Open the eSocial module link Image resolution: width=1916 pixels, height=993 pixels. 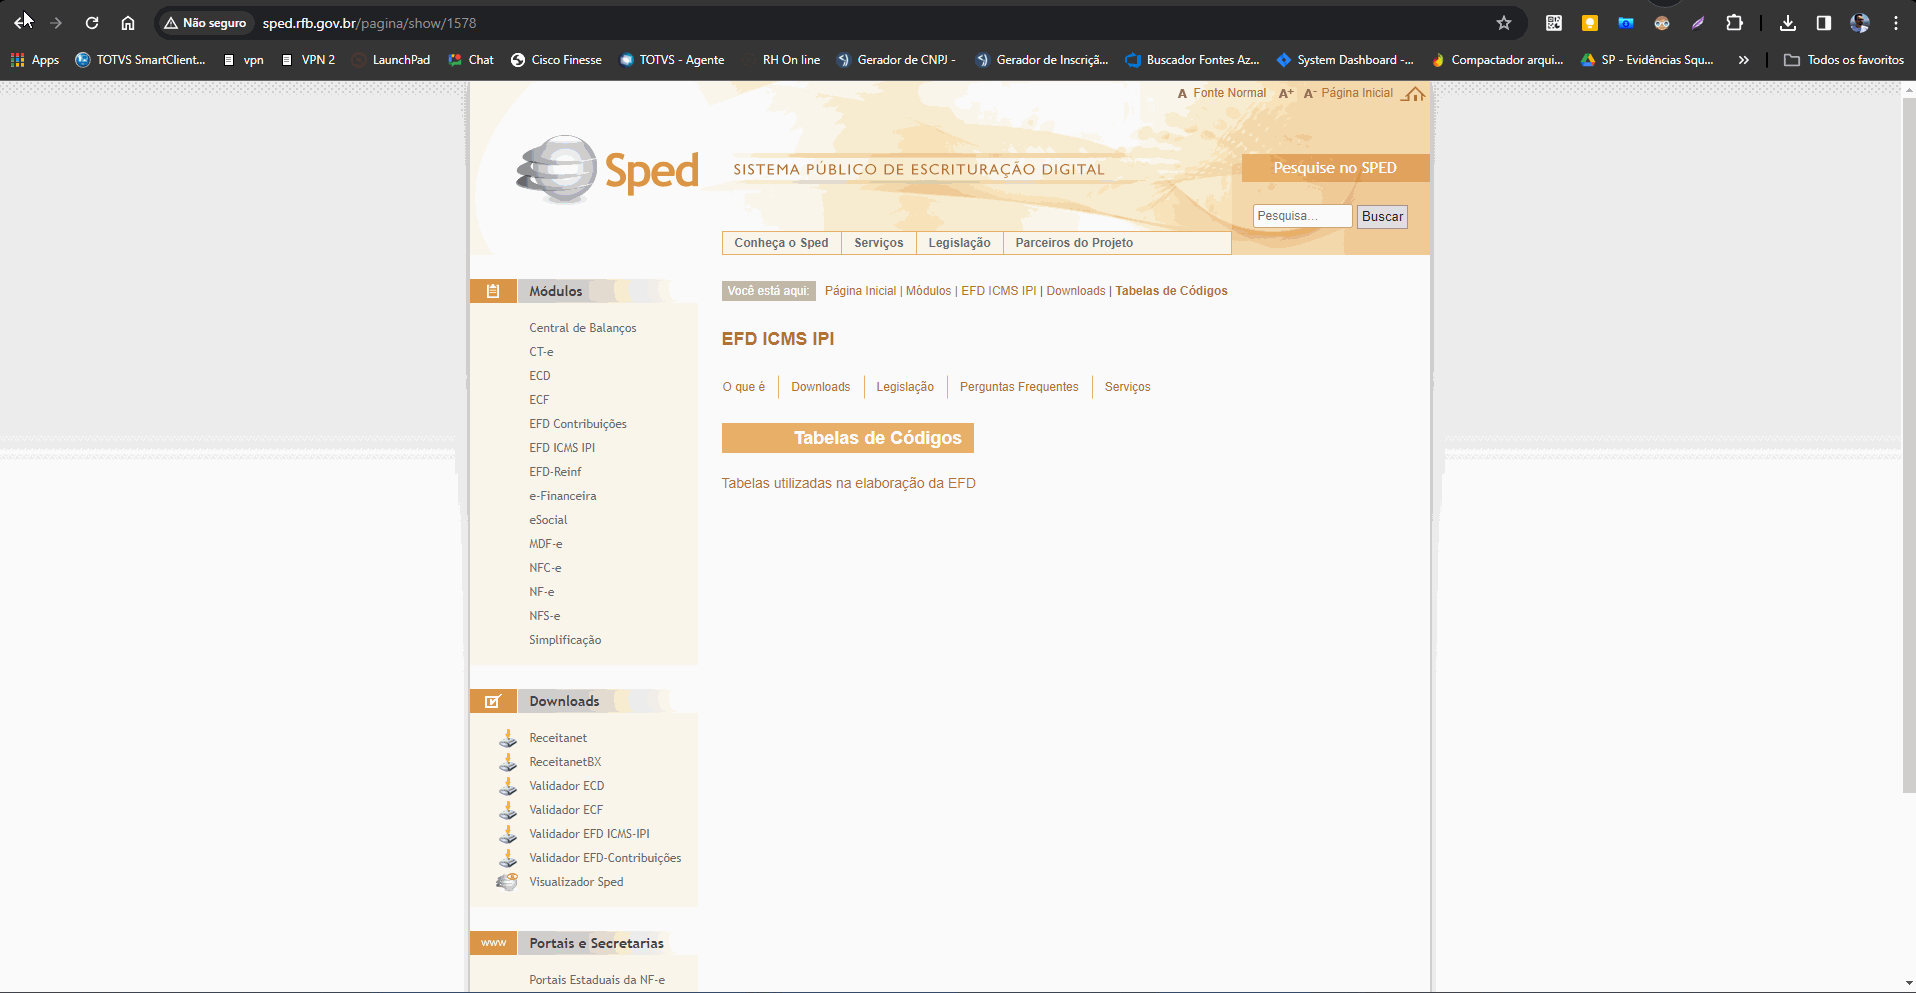coord(548,520)
